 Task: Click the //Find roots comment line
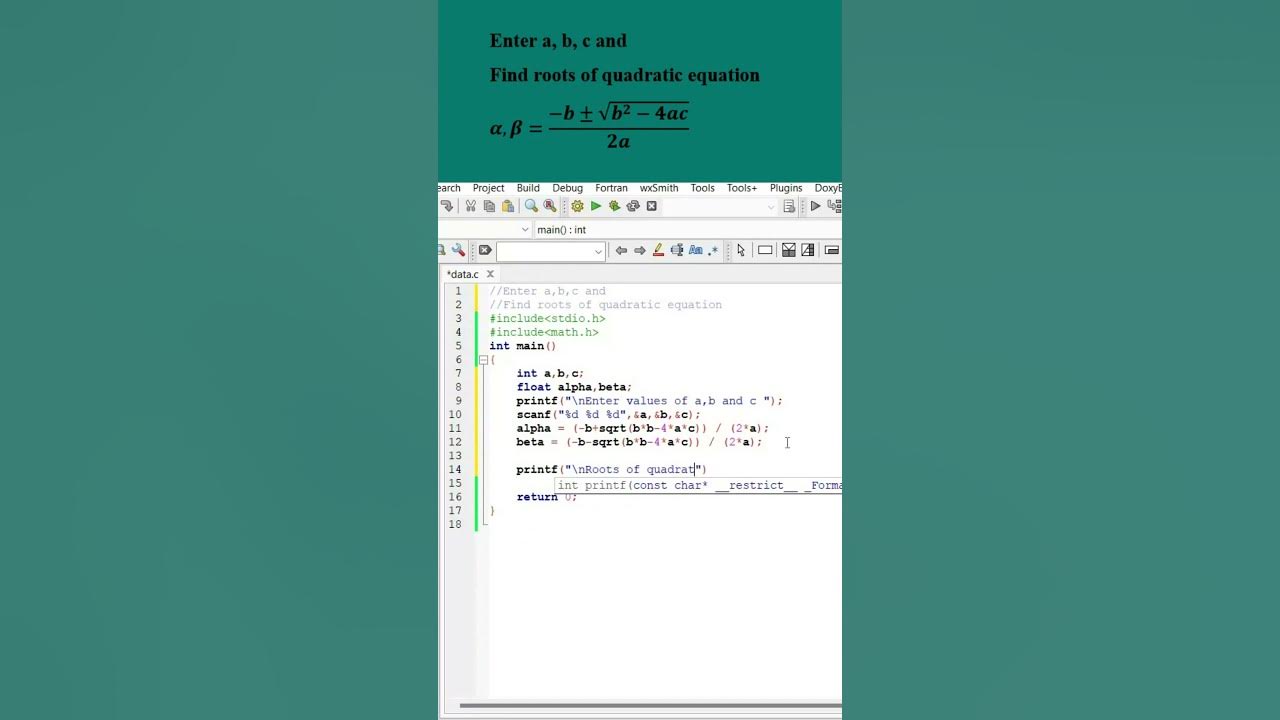point(605,305)
